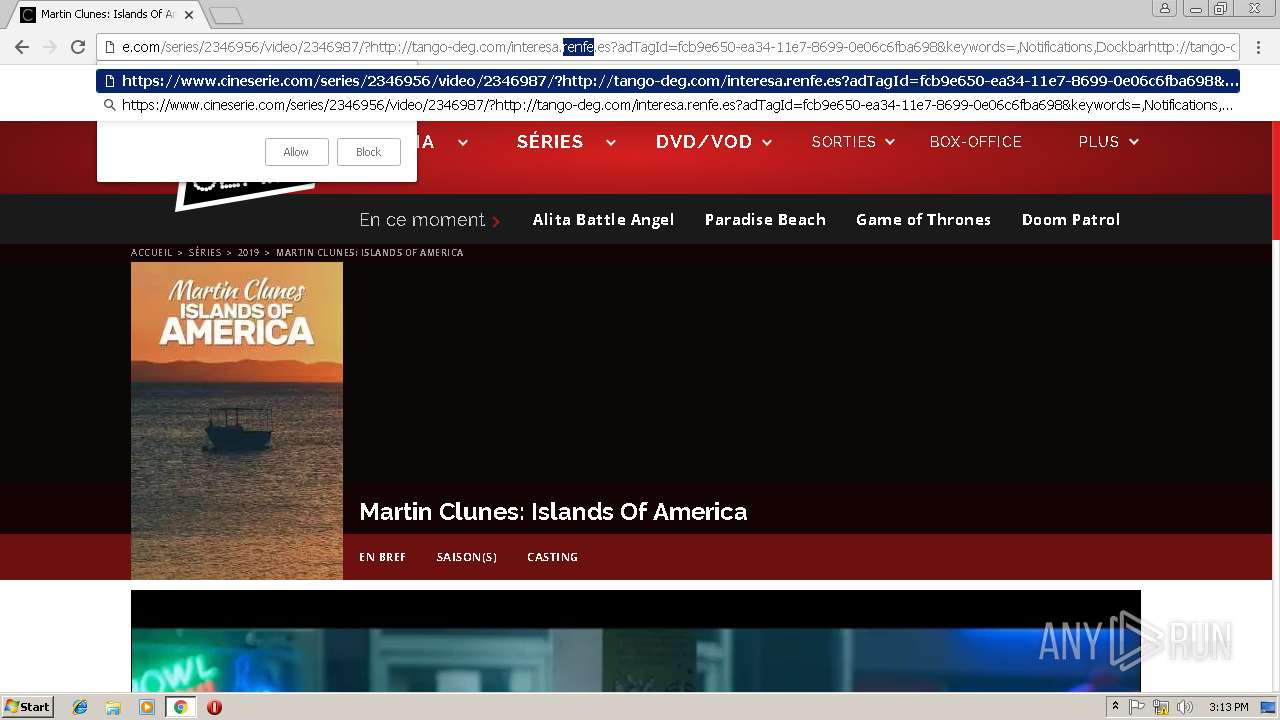
Task: Open Paradise Beach trending link
Action: point(765,220)
